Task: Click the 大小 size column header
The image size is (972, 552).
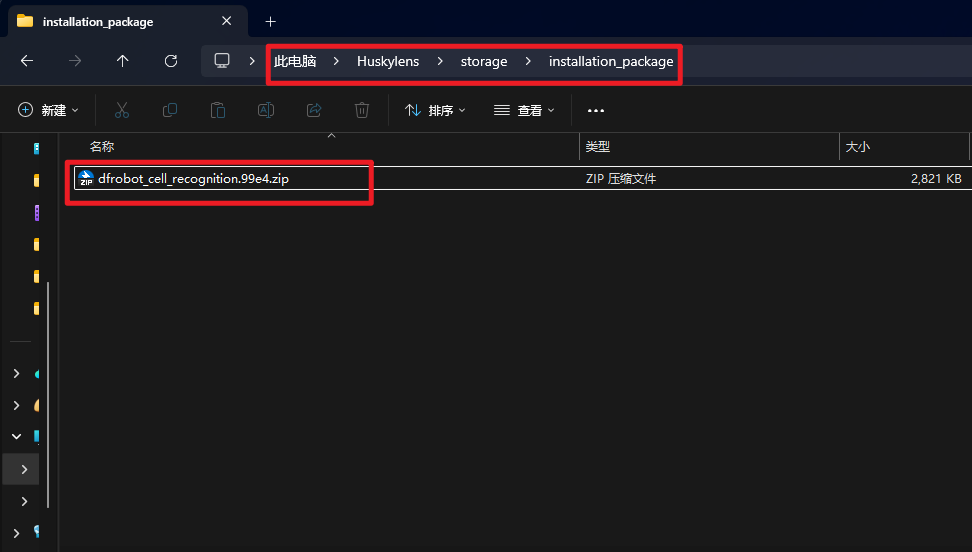Action: point(857,147)
